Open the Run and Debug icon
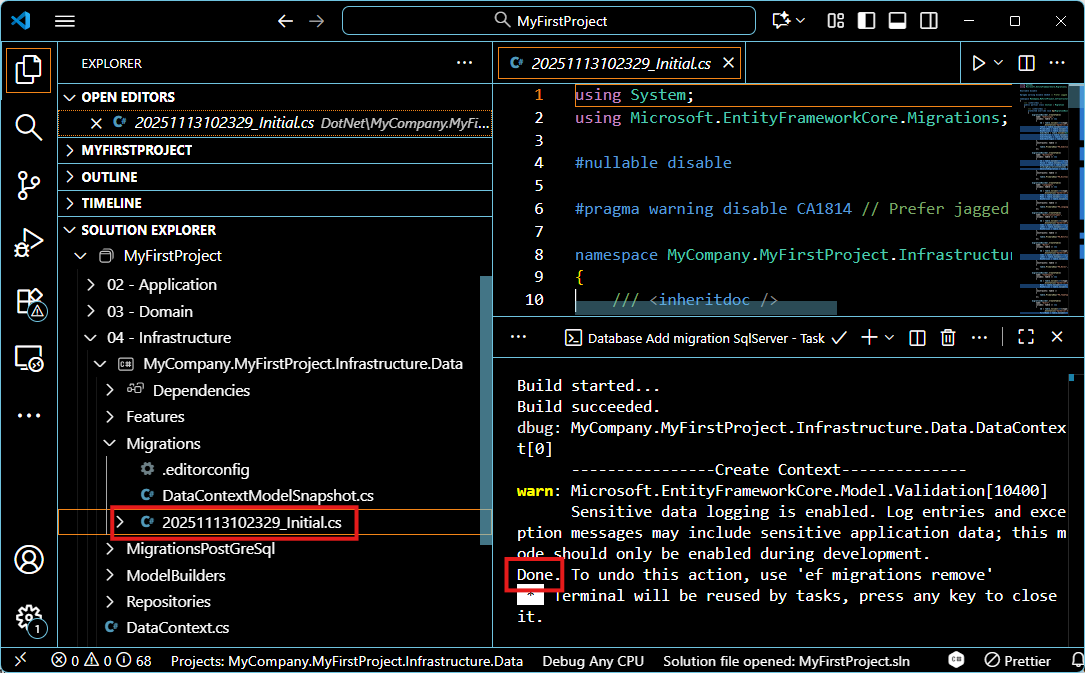Screen dimensions: 1085x673 pos(28,242)
